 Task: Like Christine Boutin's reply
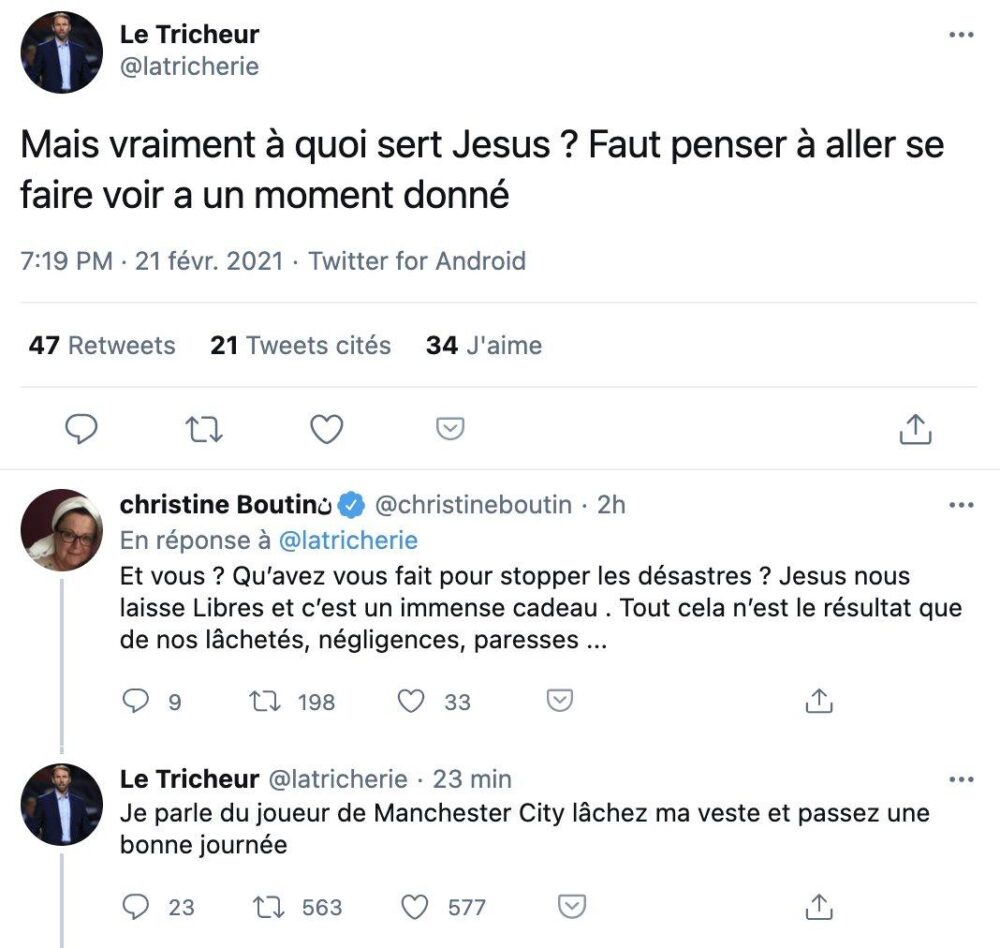pos(411,701)
